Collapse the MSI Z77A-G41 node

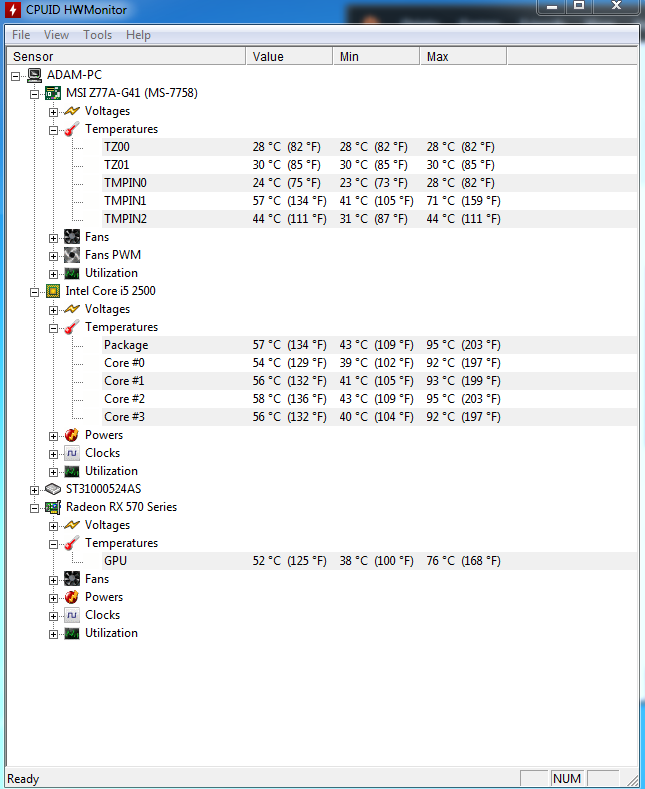coord(34,94)
